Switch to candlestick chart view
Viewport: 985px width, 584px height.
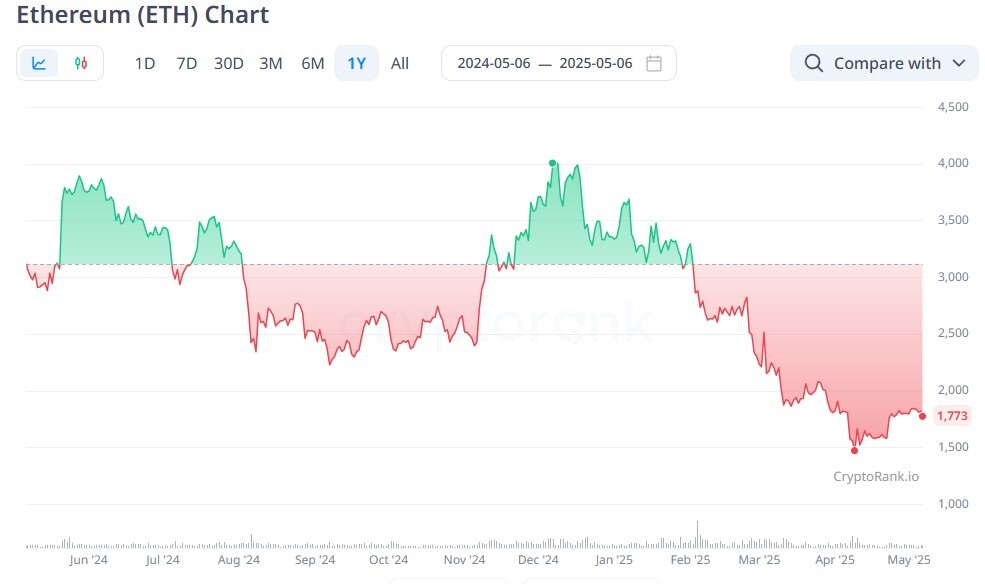[80, 63]
